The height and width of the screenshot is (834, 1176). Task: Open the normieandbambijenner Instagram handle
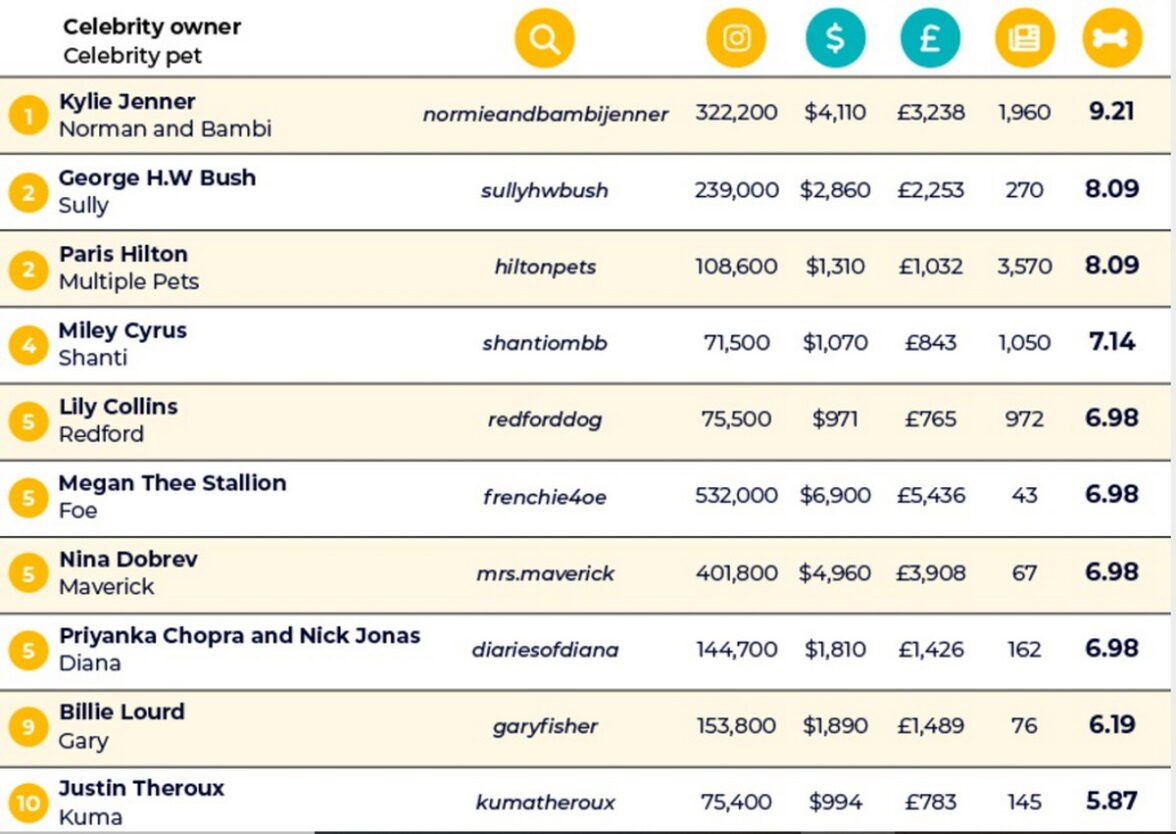(x=545, y=115)
